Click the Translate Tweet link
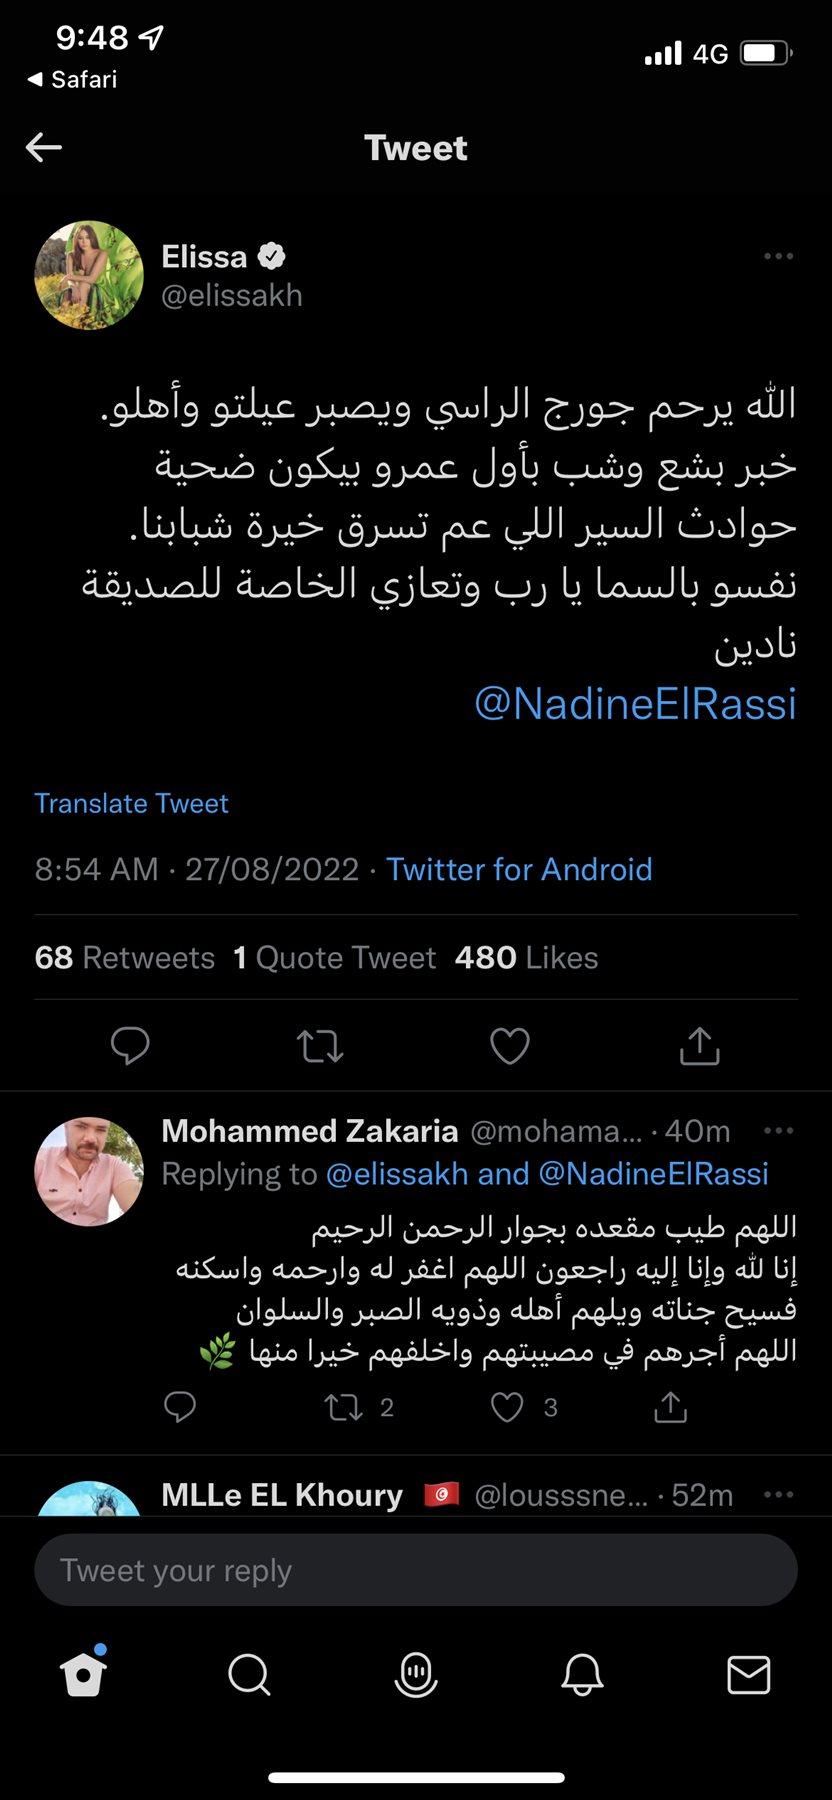The image size is (832, 1800). [132, 804]
